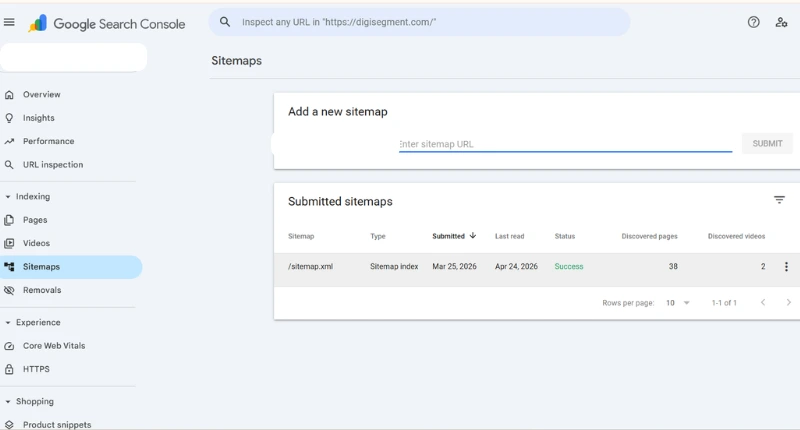Select Core Web Vitals in sidebar
800x430 pixels.
point(54,346)
